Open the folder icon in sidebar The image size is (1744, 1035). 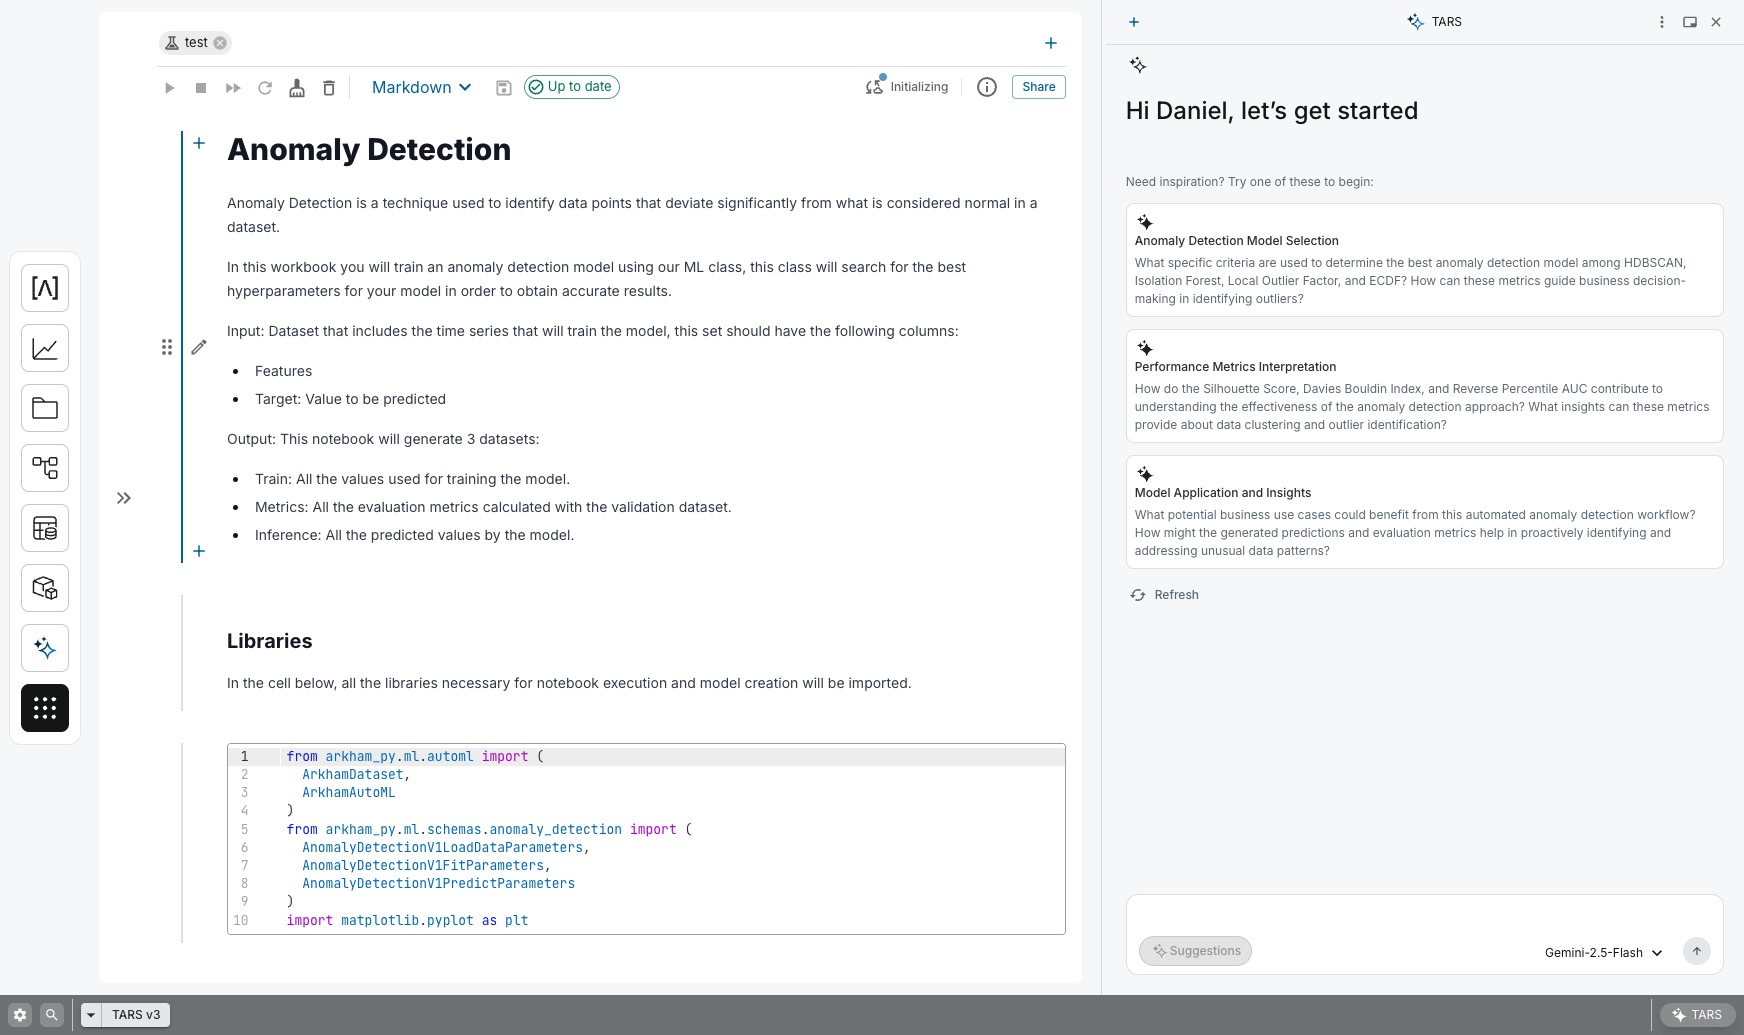45,408
